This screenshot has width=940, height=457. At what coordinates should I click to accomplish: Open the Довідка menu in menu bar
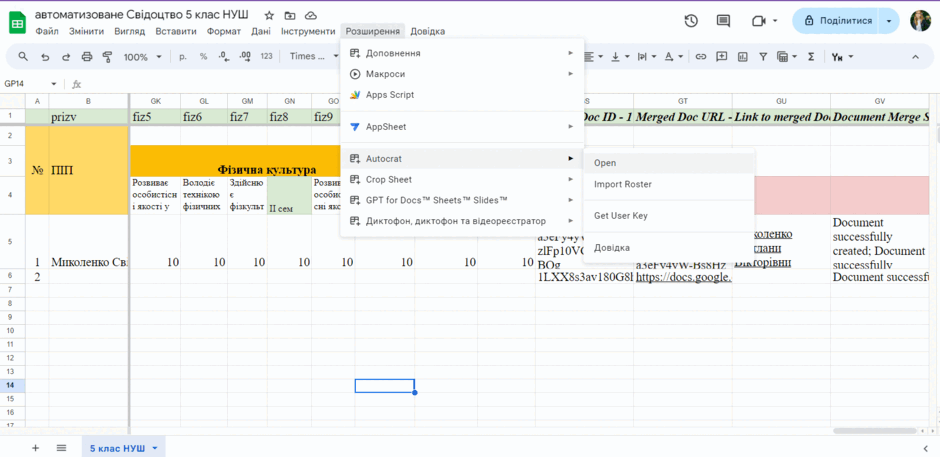pos(427,31)
